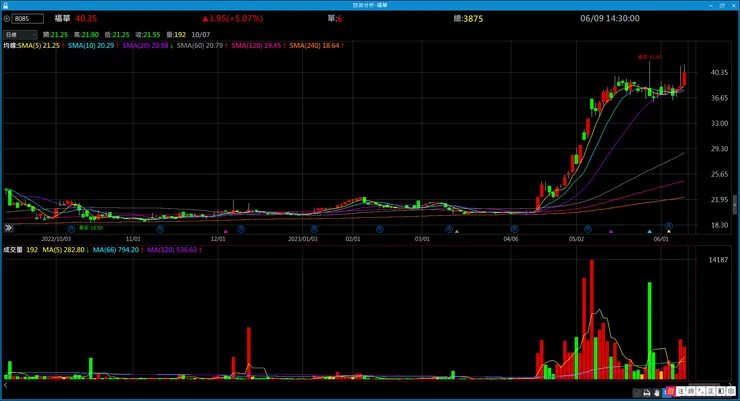Click the tallest red volume bar in May
This screenshot has width=740, height=401.
click(591, 319)
